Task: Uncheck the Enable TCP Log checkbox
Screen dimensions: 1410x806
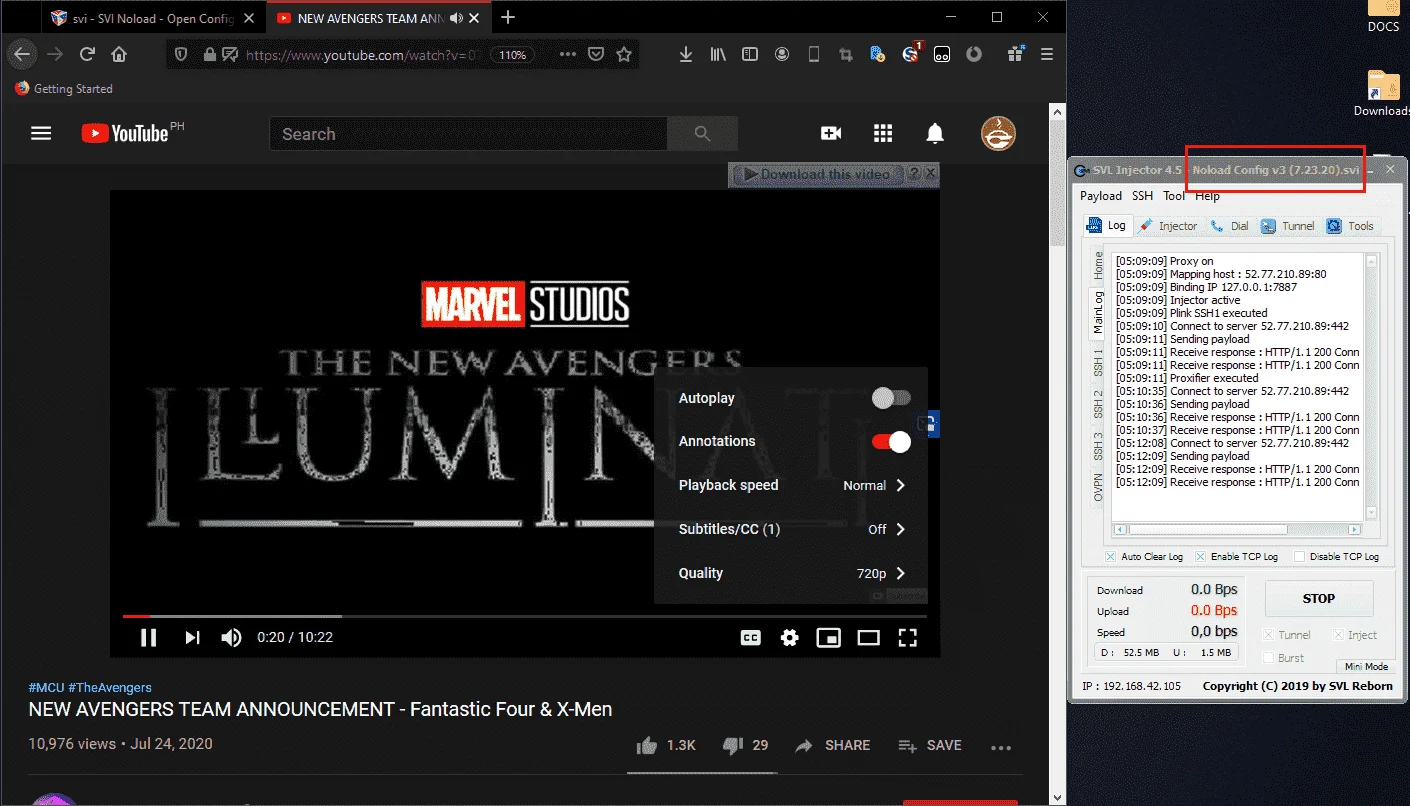Action: pyautogui.click(x=1199, y=557)
